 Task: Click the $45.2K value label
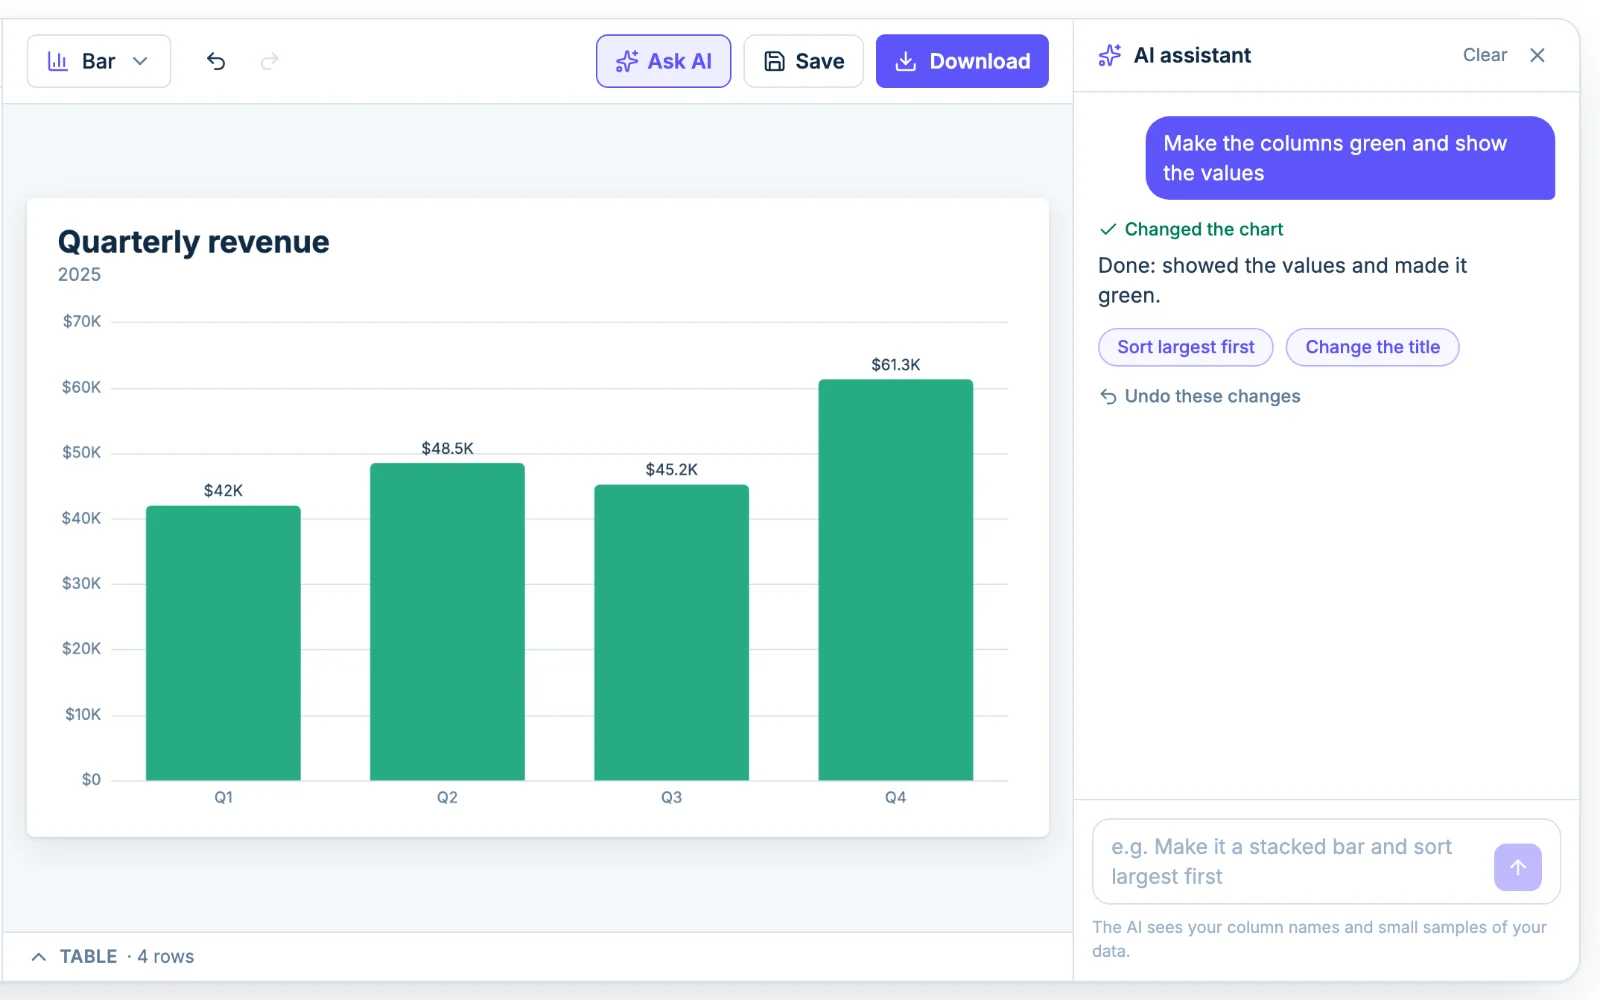[x=672, y=470]
